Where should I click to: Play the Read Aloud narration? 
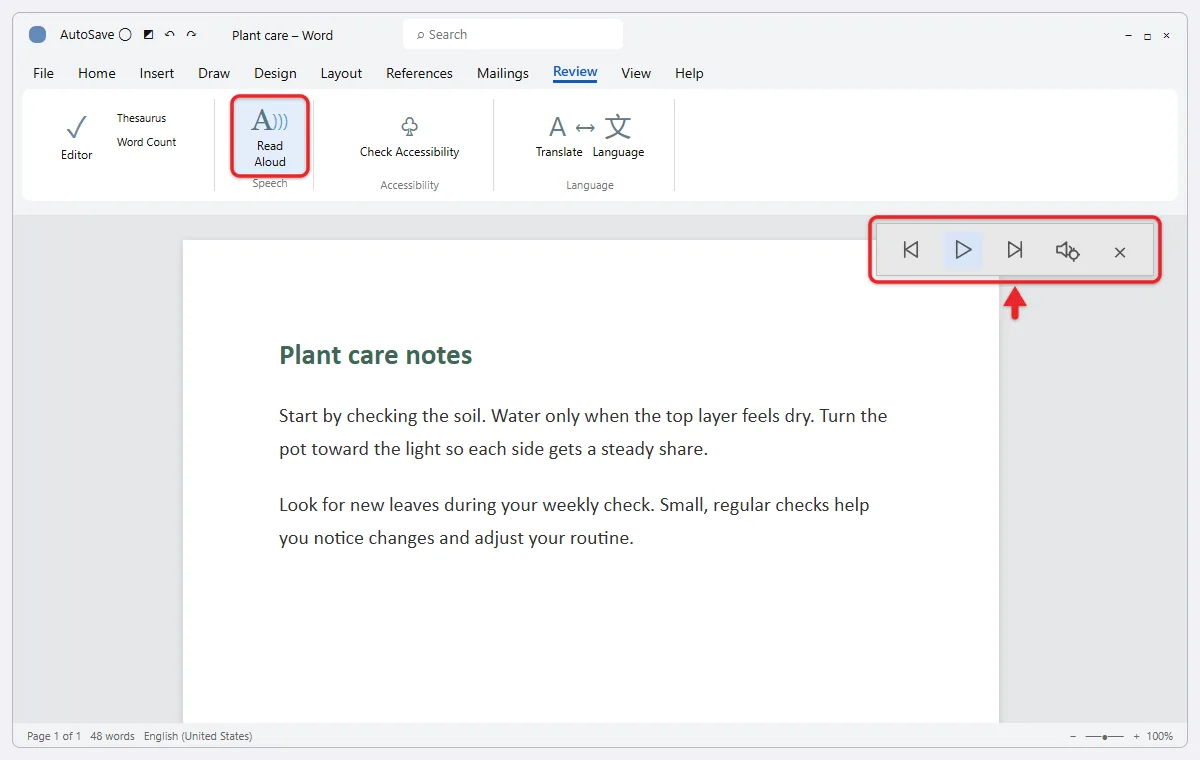tap(963, 250)
